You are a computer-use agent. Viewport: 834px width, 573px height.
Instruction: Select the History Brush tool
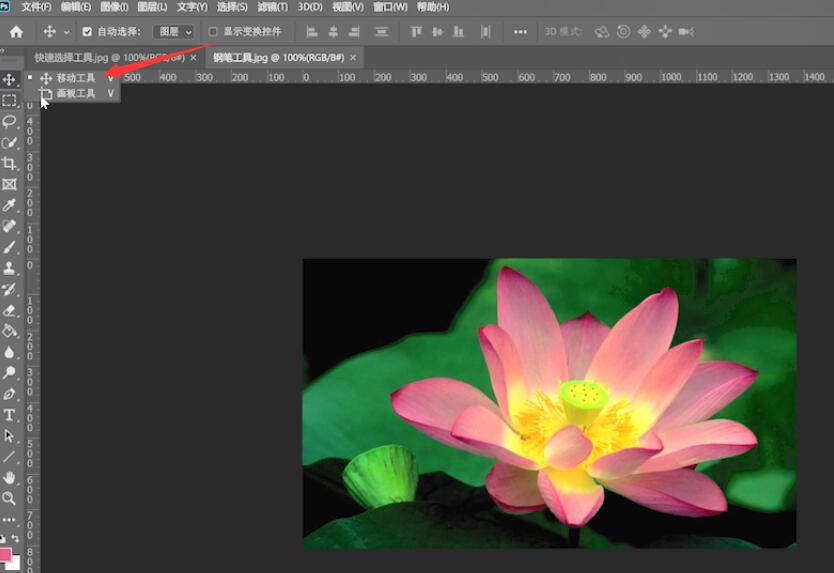coord(9,289)
